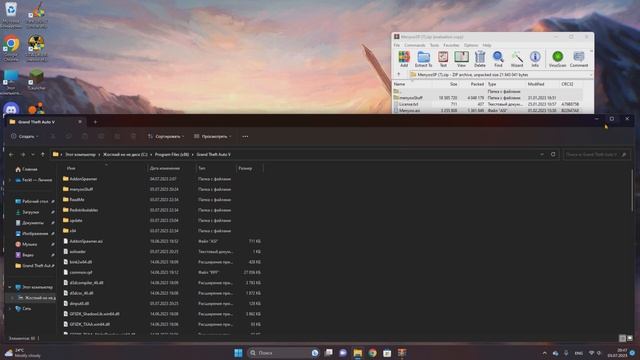Open the three-dots See more menu in Explorer
Screen dimensions: 640x360
tap(245, 136)
